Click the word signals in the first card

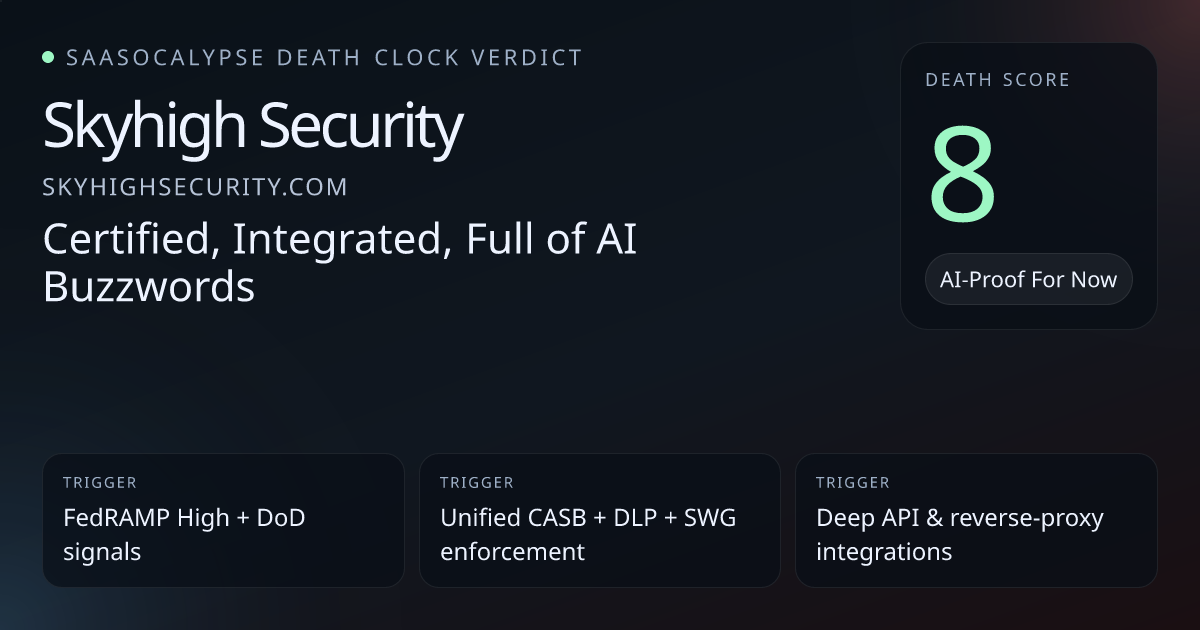point(101,551)
